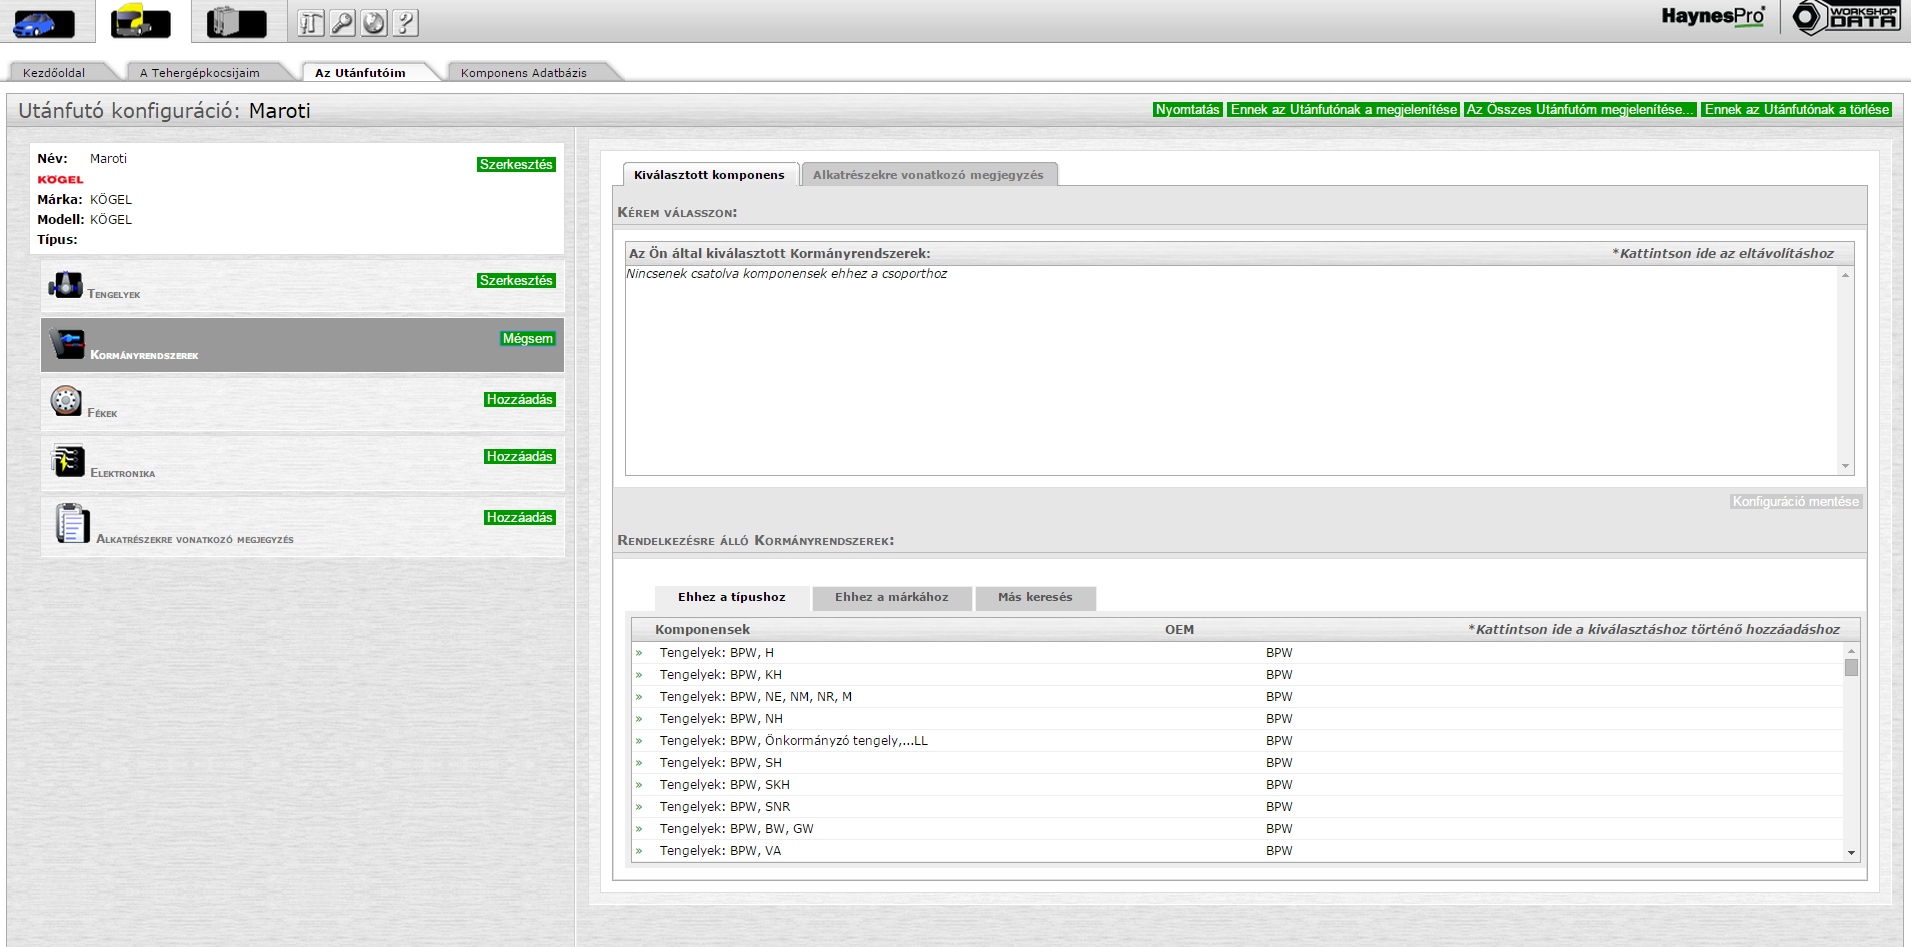Click the Tengelyek axle icon
The height and width of the screenshot is (947, 1911).
click(x=66, y=285)
